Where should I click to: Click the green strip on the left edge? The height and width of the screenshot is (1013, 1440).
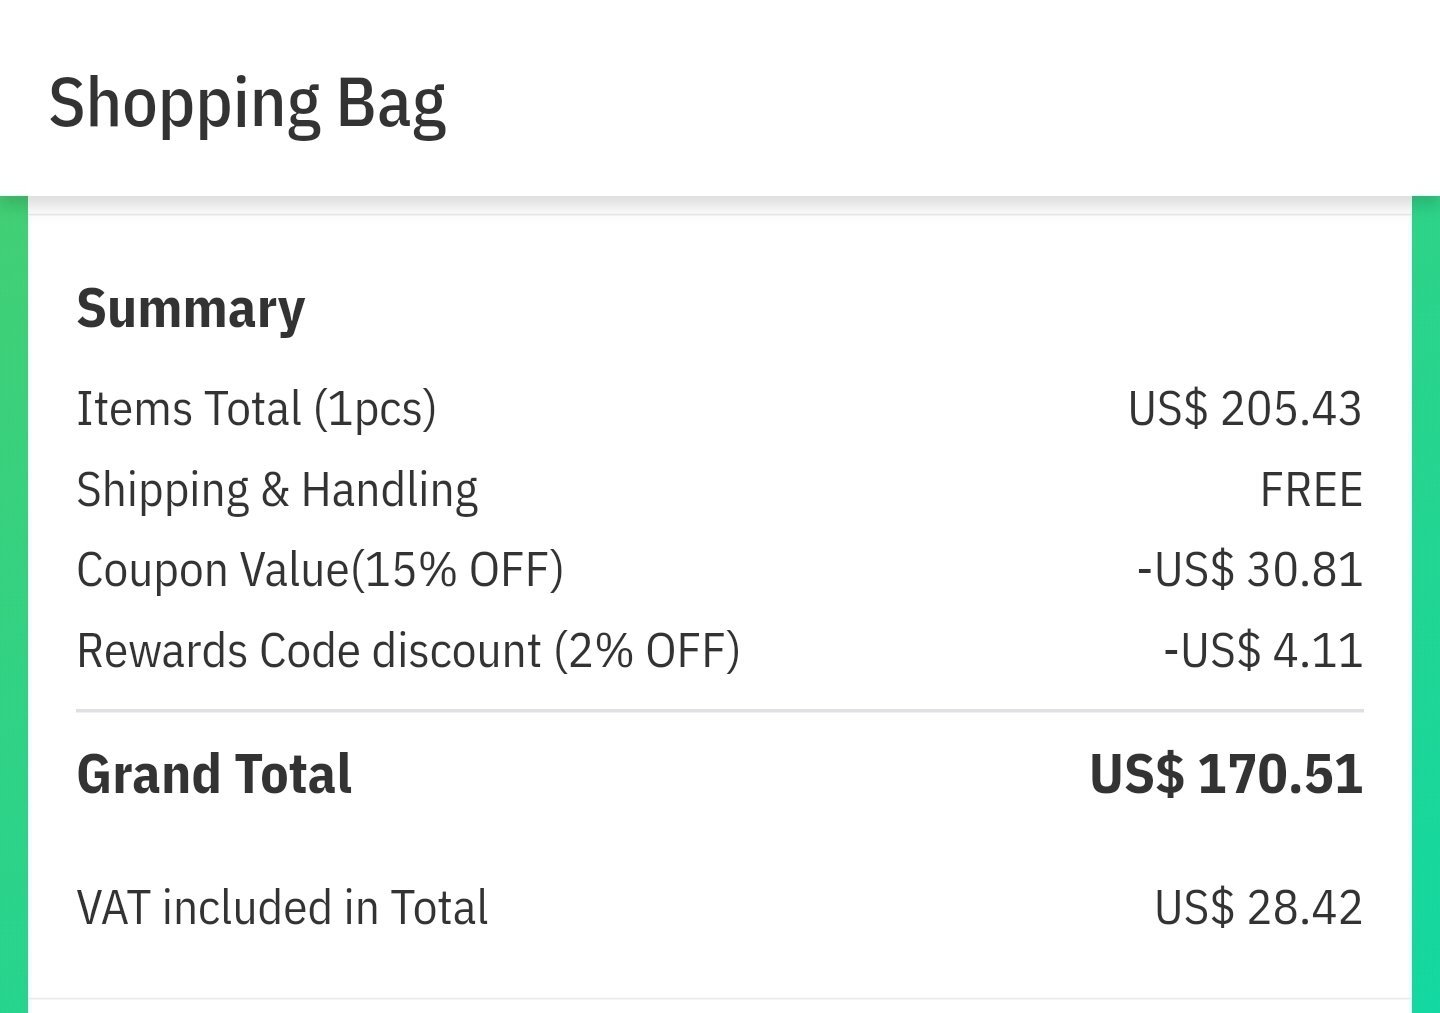pos(13,600)
